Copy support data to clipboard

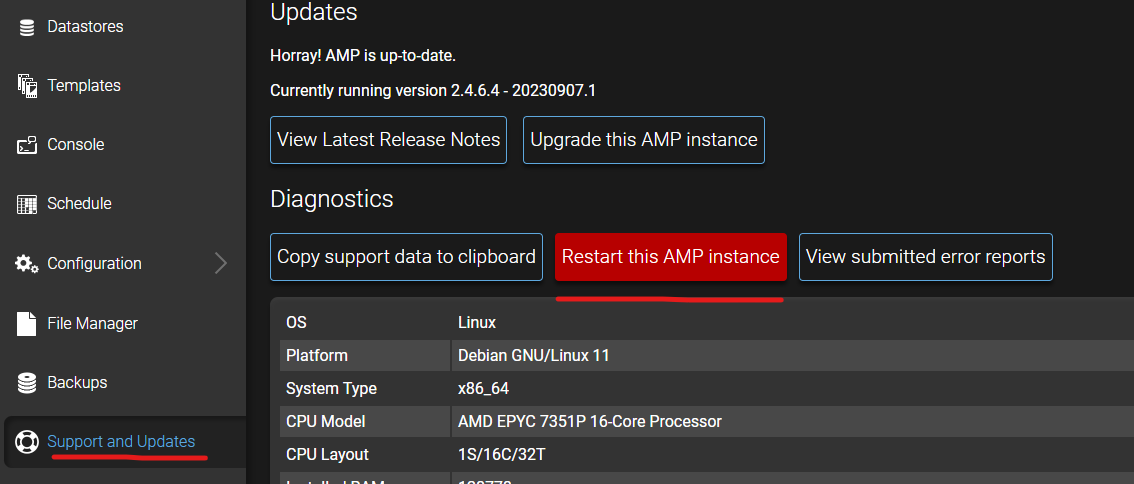(406, 257)
